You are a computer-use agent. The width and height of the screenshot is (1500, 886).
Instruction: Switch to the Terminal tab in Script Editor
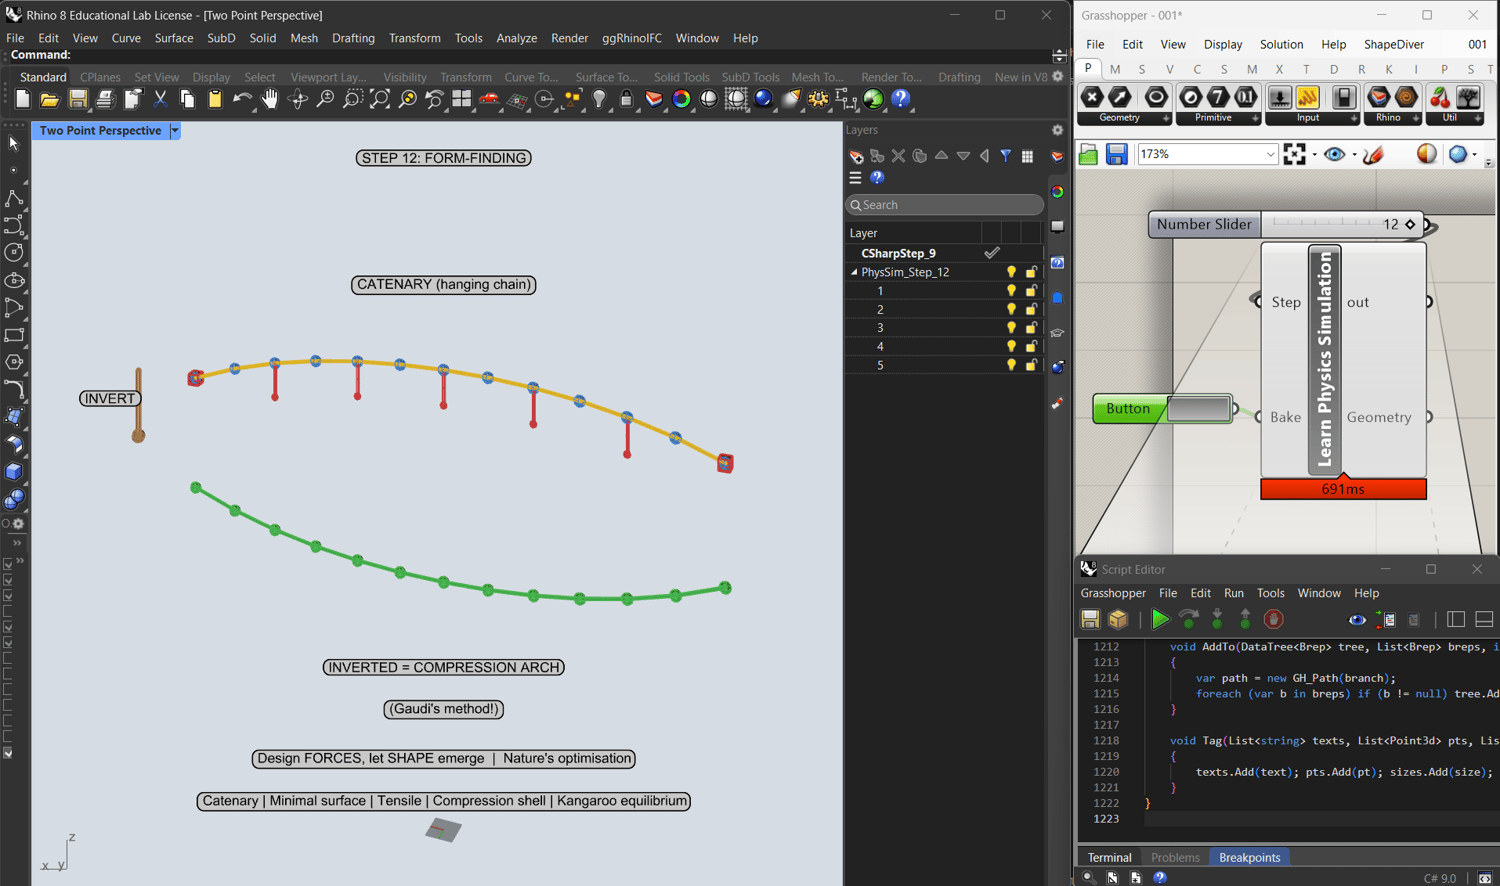(x=1109, y=857)
